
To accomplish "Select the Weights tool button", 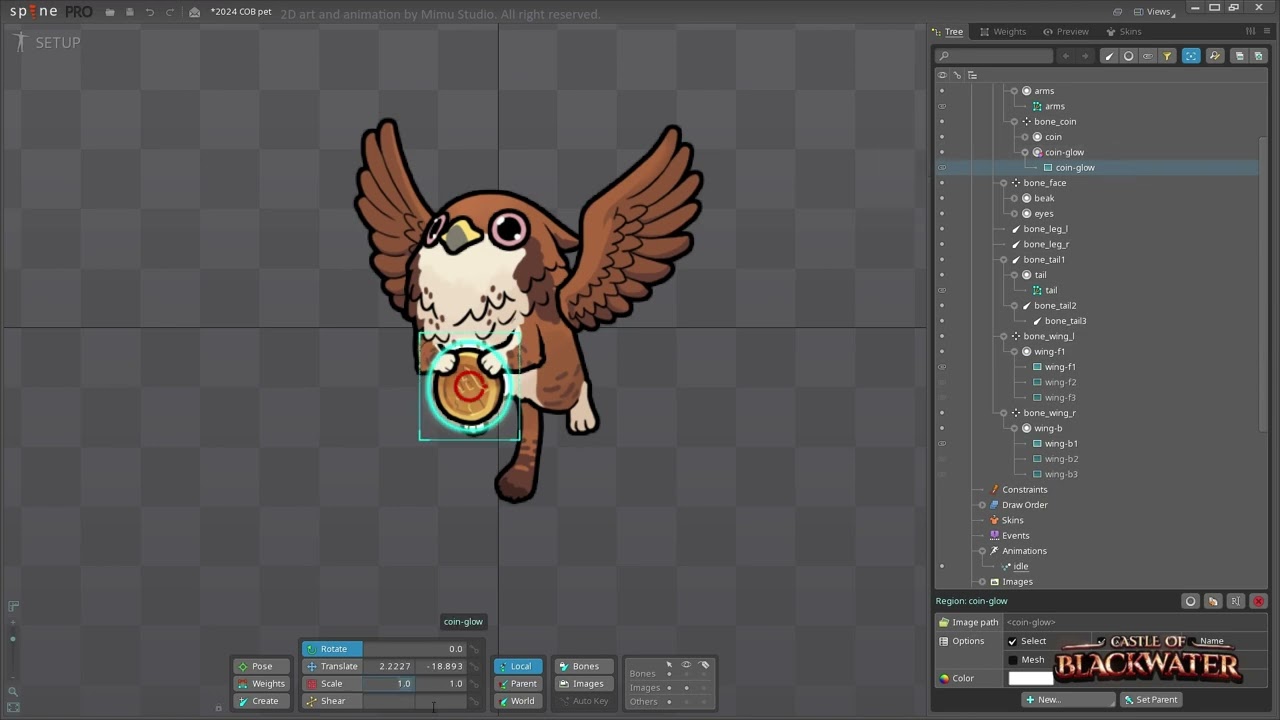I will click(261, 684).
